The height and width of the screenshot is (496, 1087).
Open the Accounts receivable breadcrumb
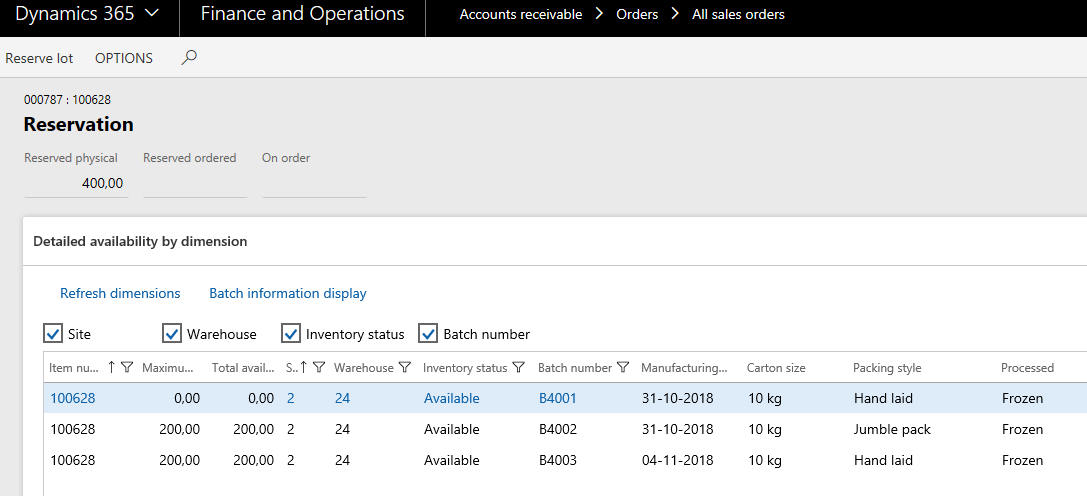[520, 15]
